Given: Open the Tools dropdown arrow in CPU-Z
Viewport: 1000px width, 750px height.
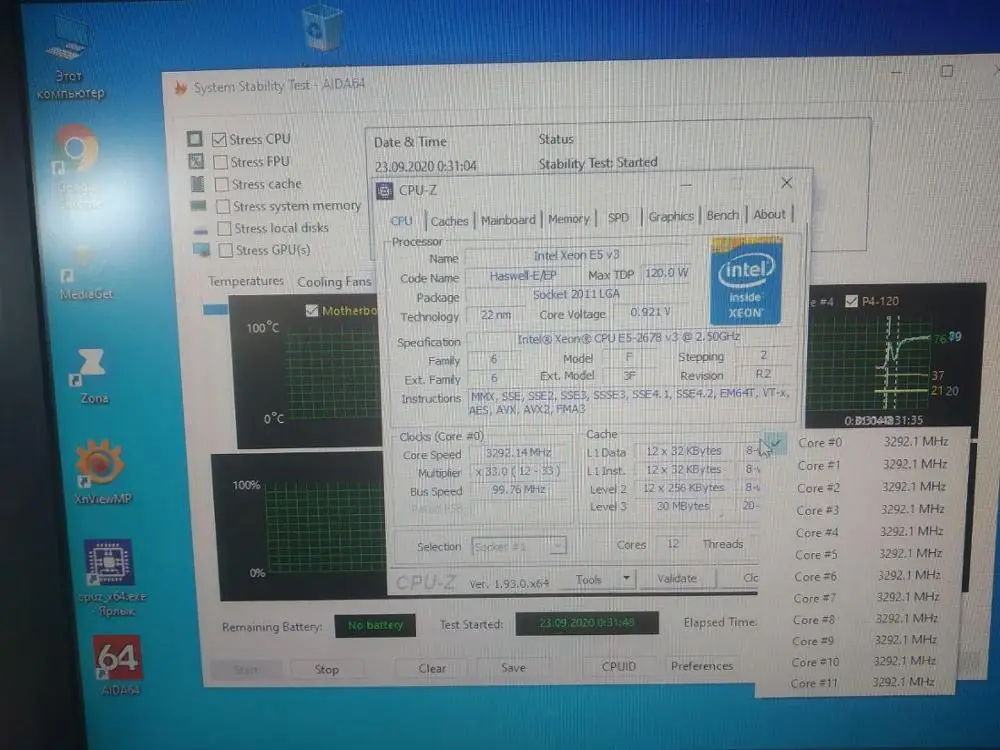Looking at the screenshot, I should [x=626, y=578].
